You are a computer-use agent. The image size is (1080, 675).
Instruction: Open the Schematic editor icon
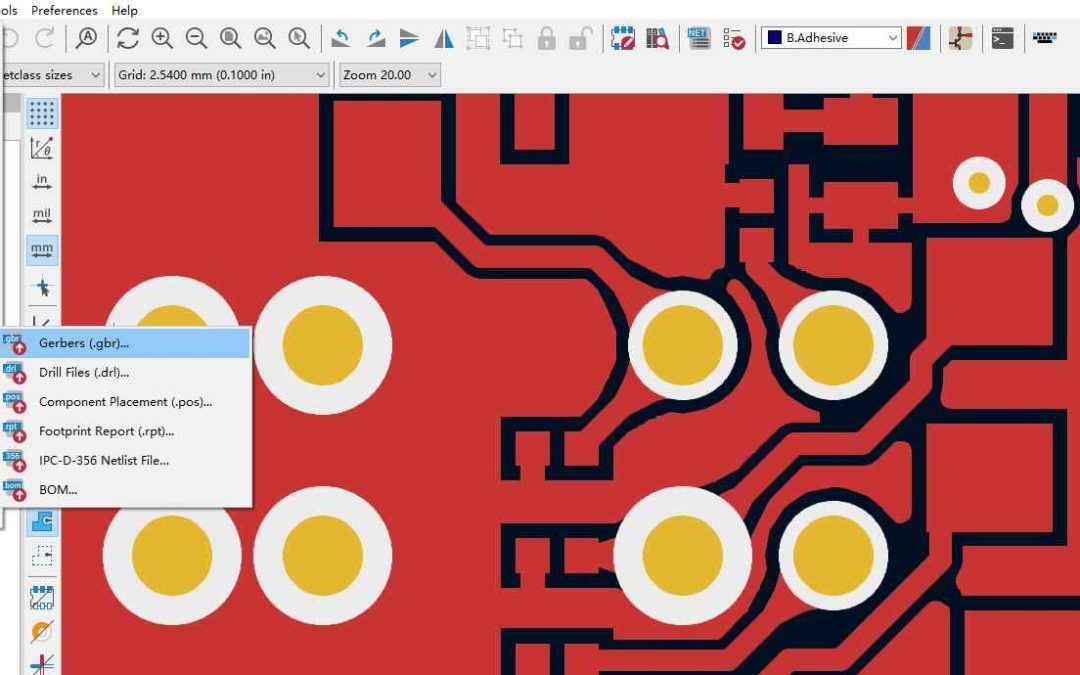(x=960, y=38)
